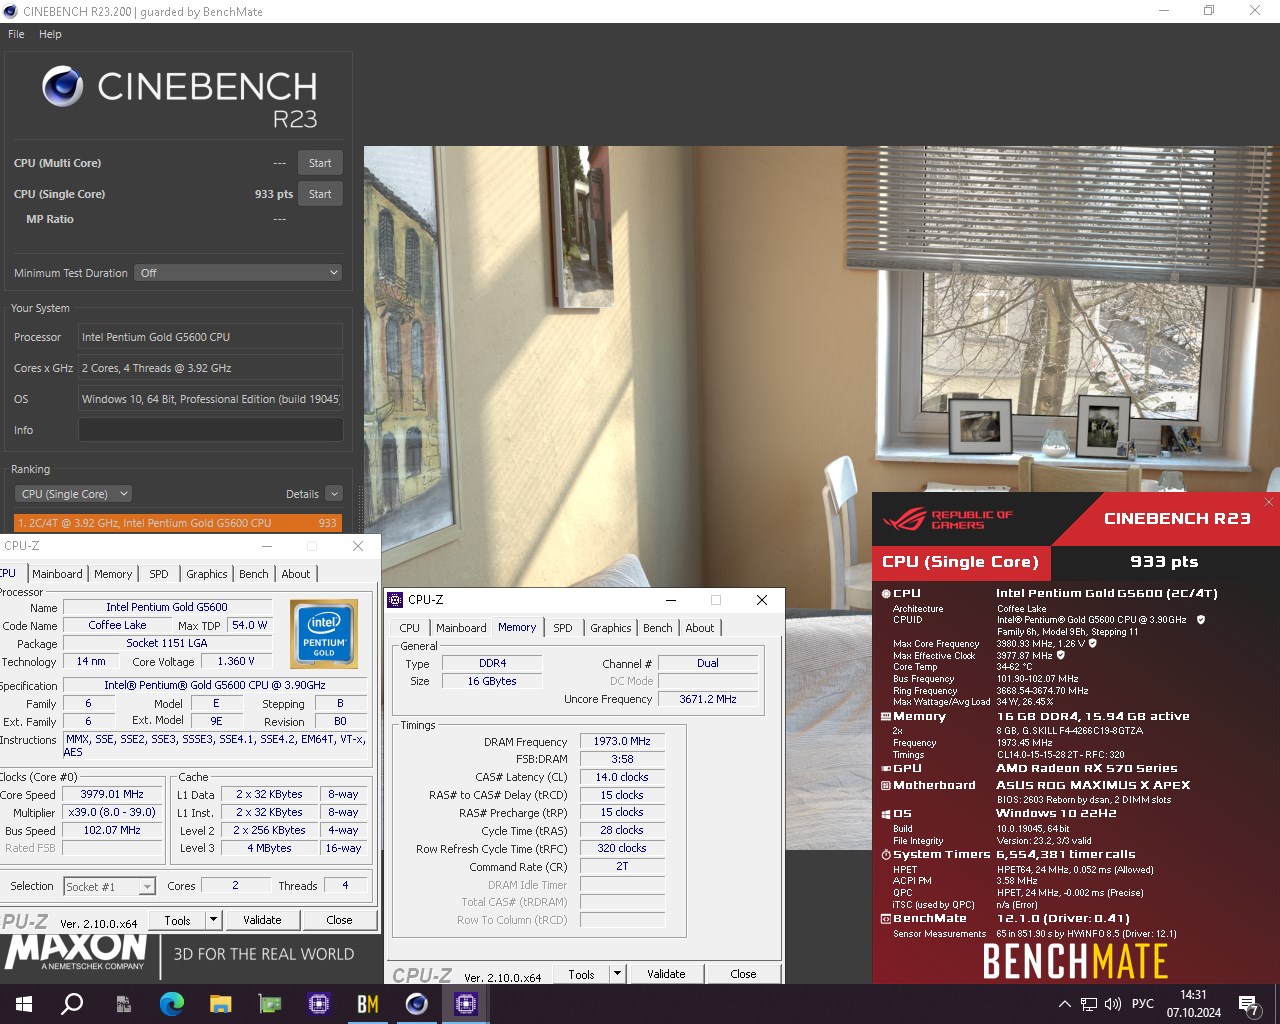The height and width of the screenshot is (1024, 1280).
Task: Open Tools dropdown arrow in left CPU-Z
Action: coord(213,920)
